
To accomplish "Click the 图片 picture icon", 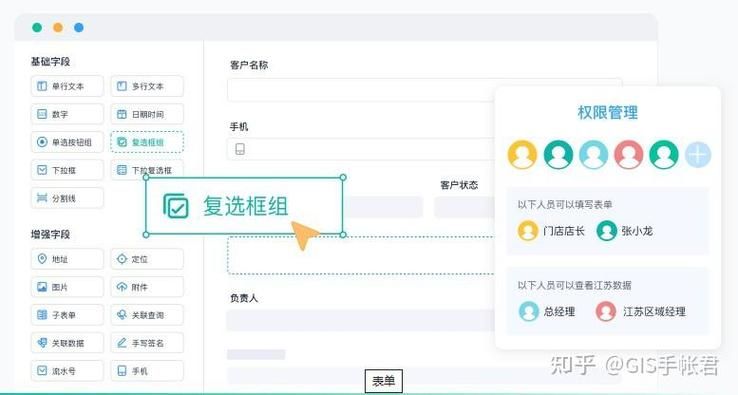I will 42,287.
